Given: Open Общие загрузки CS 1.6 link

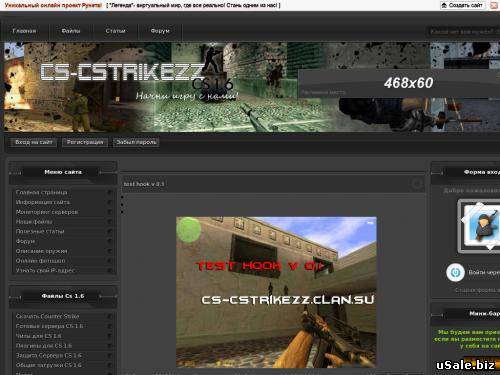Looking at the screenshot, I should point(49,365).
